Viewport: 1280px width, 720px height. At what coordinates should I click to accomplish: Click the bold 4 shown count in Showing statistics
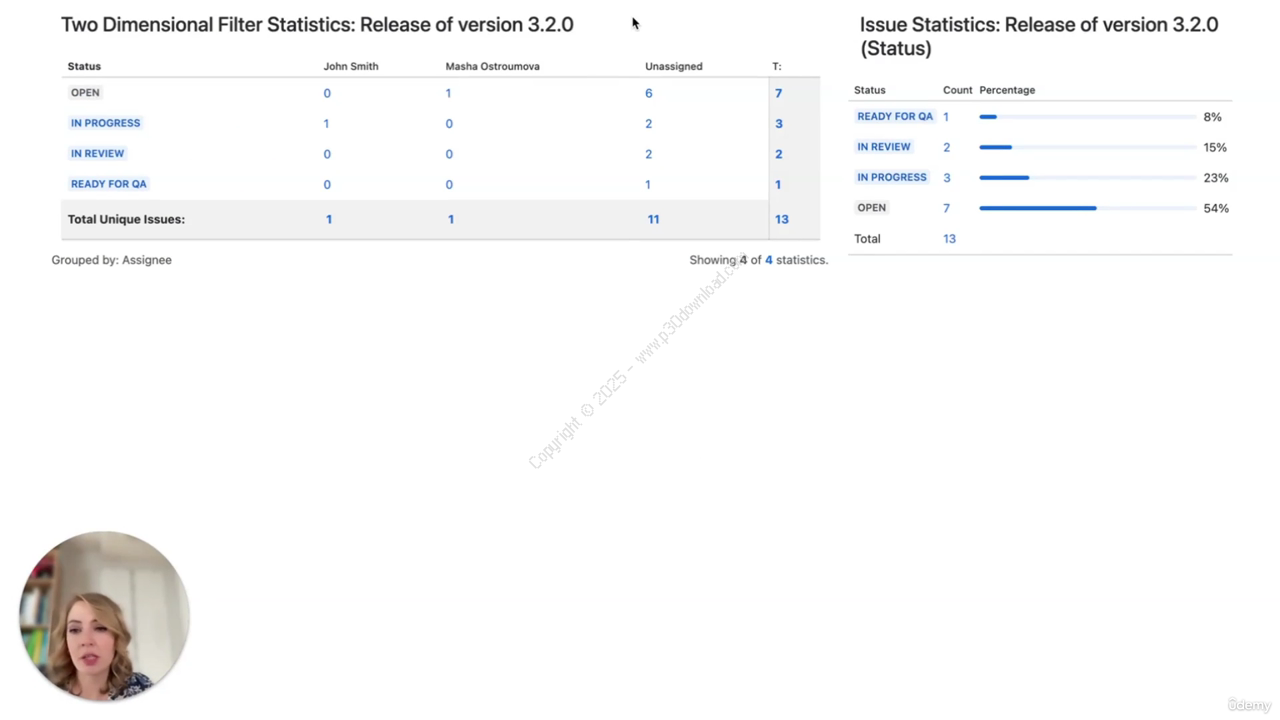pyautogui.click(x=743, y=260)
